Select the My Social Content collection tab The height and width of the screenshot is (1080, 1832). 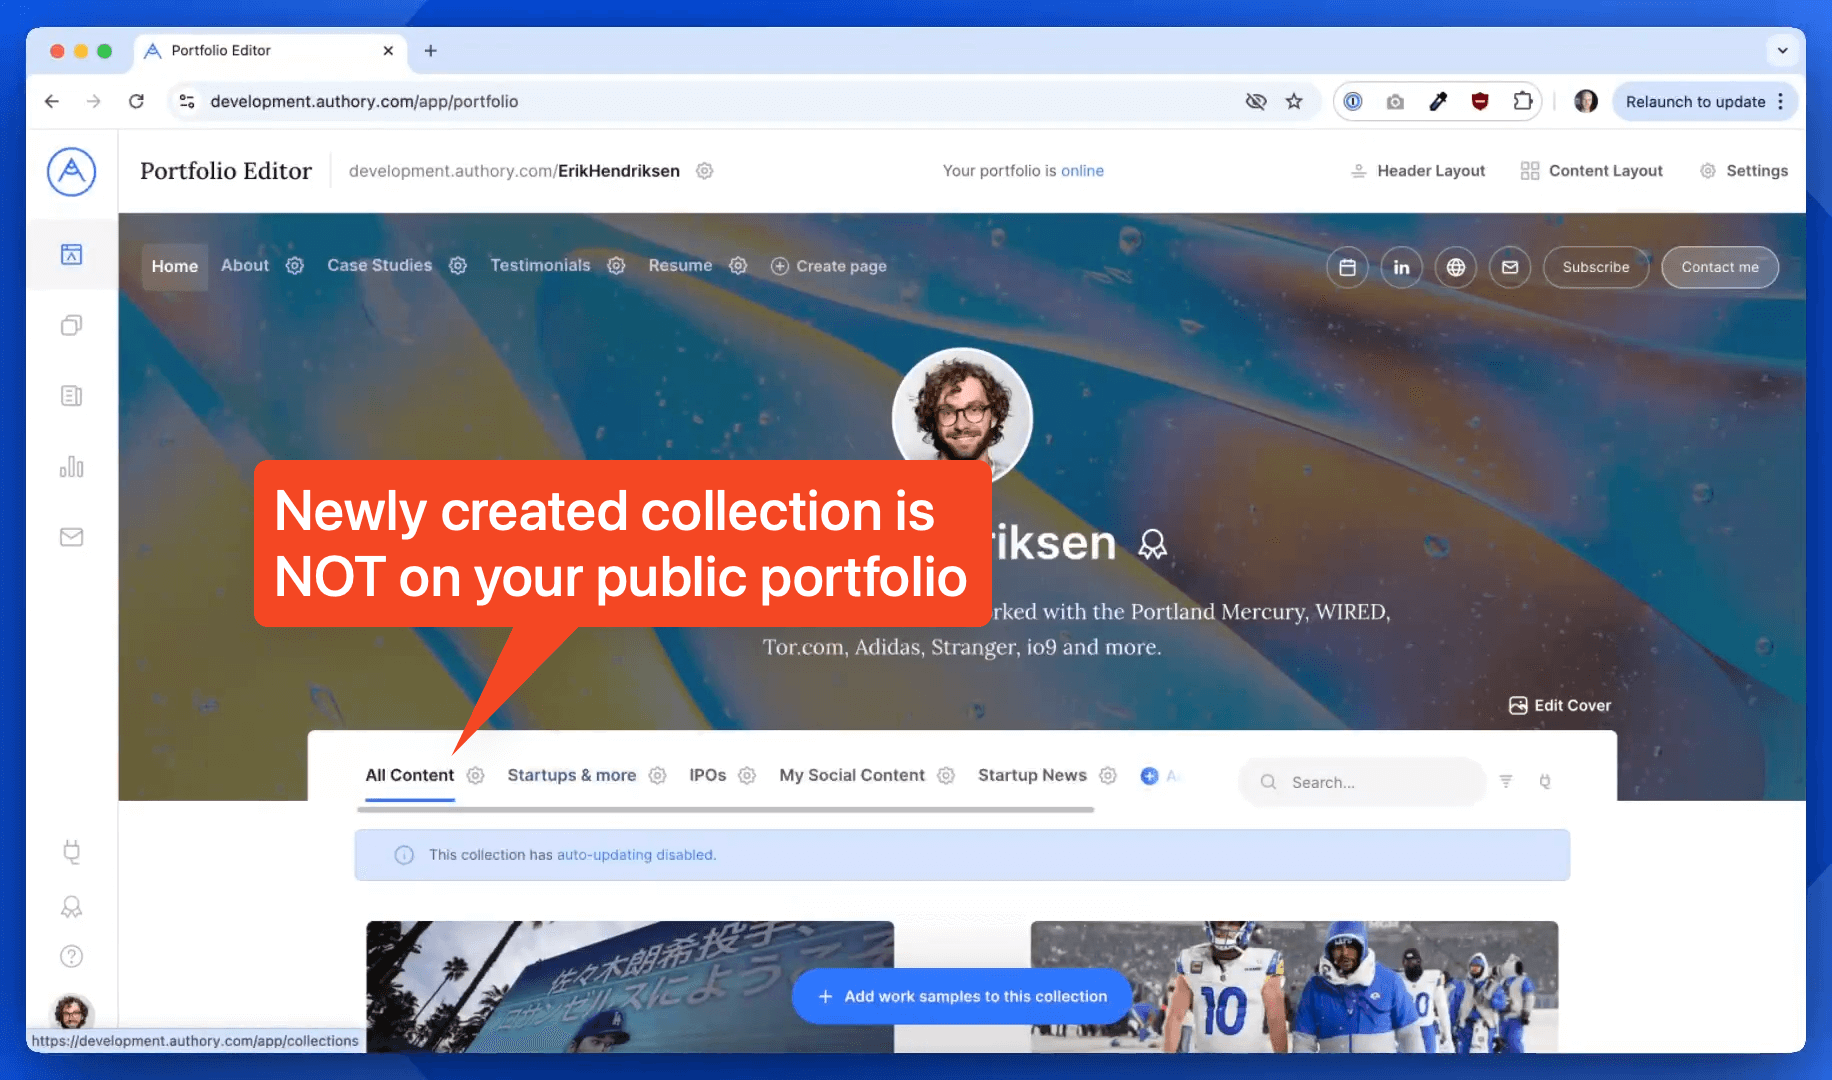(851, 776)
